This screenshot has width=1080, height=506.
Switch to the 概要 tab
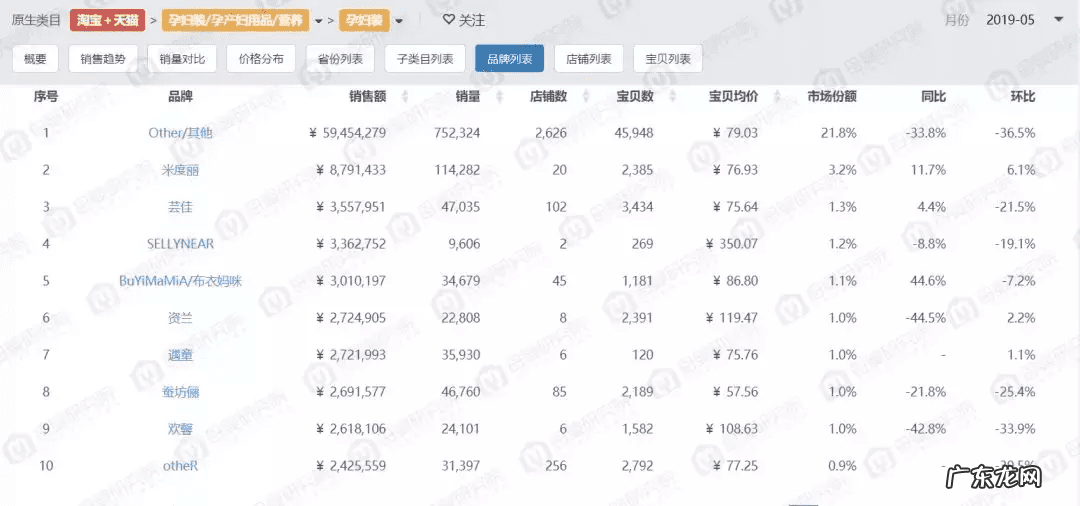tap(35, 59)
